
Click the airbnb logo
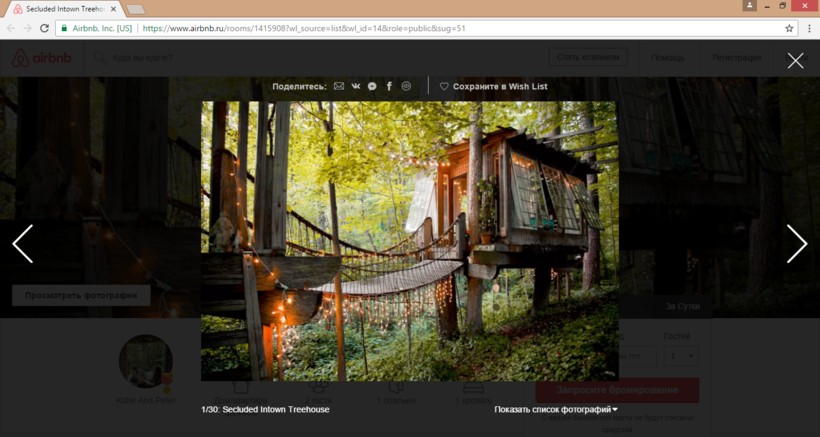[x=42, y=58]
